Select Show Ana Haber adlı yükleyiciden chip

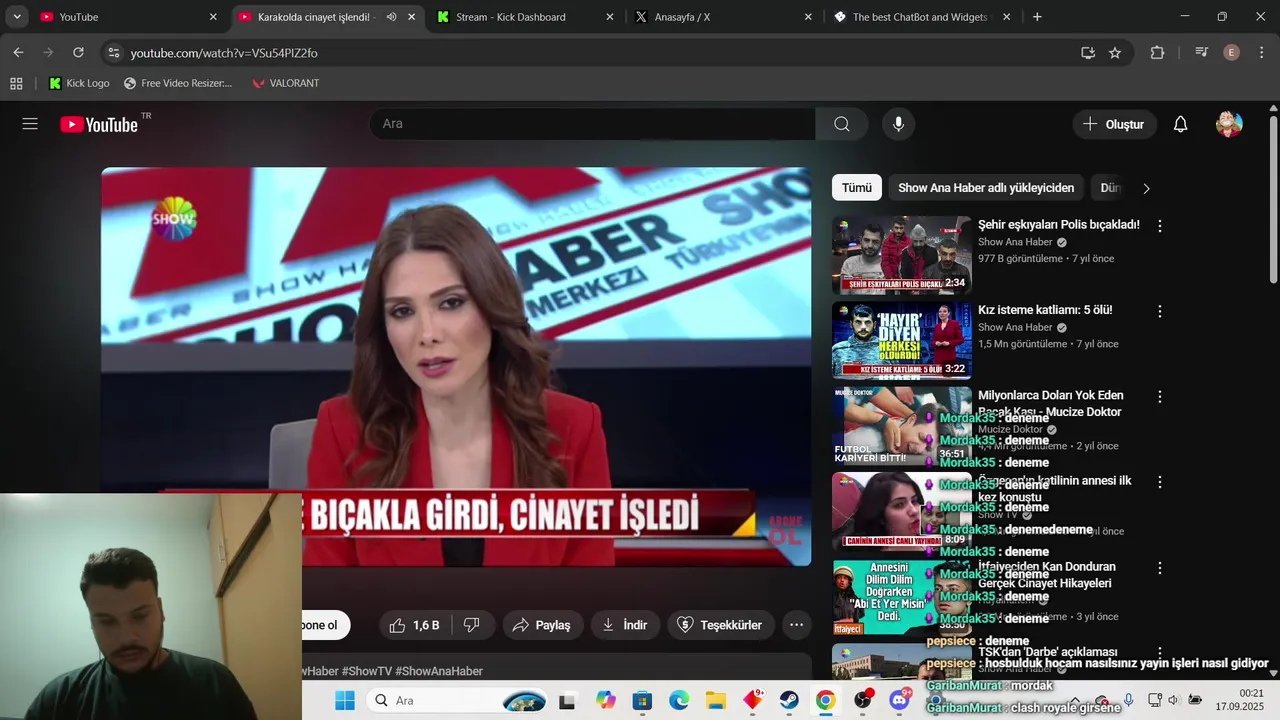986,188
